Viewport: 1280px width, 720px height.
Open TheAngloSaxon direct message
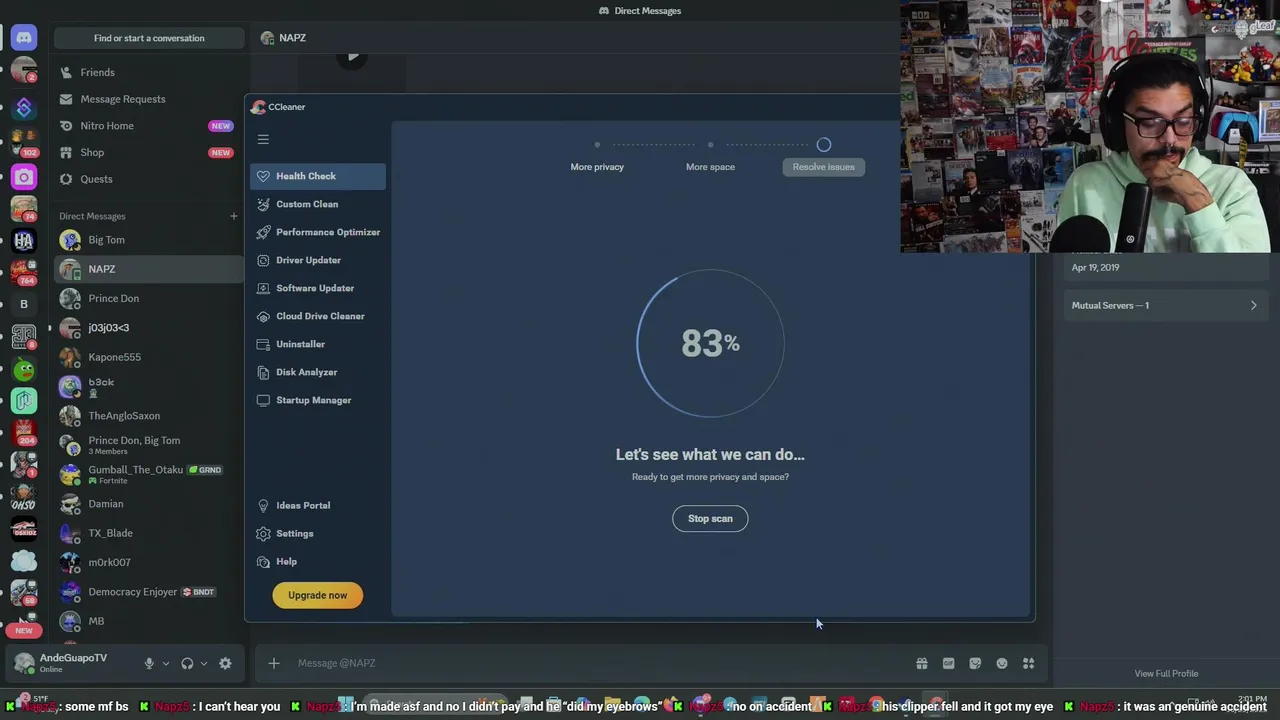pos(148,416)
